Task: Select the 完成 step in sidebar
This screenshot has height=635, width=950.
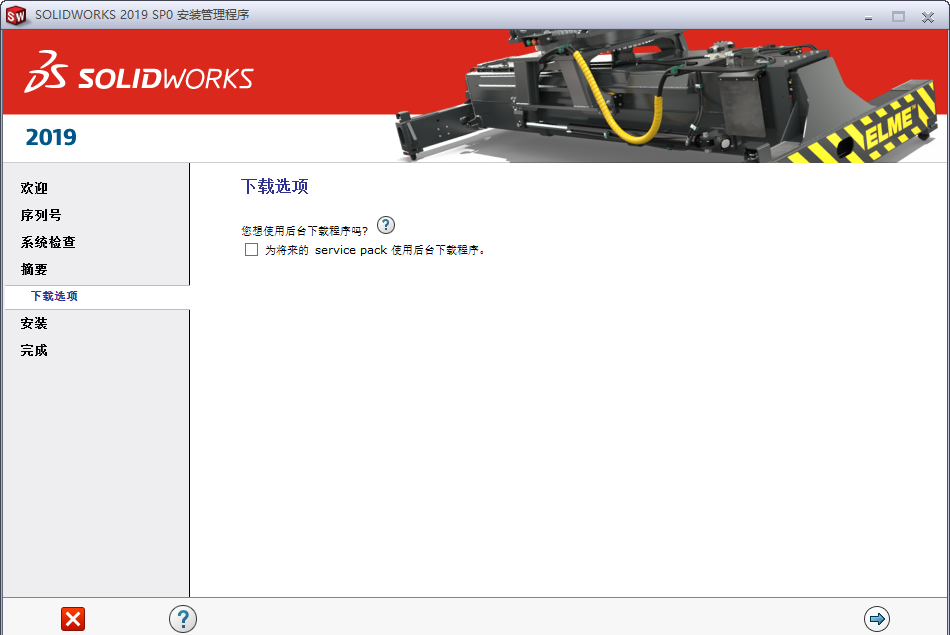Action: click(34, 350)
